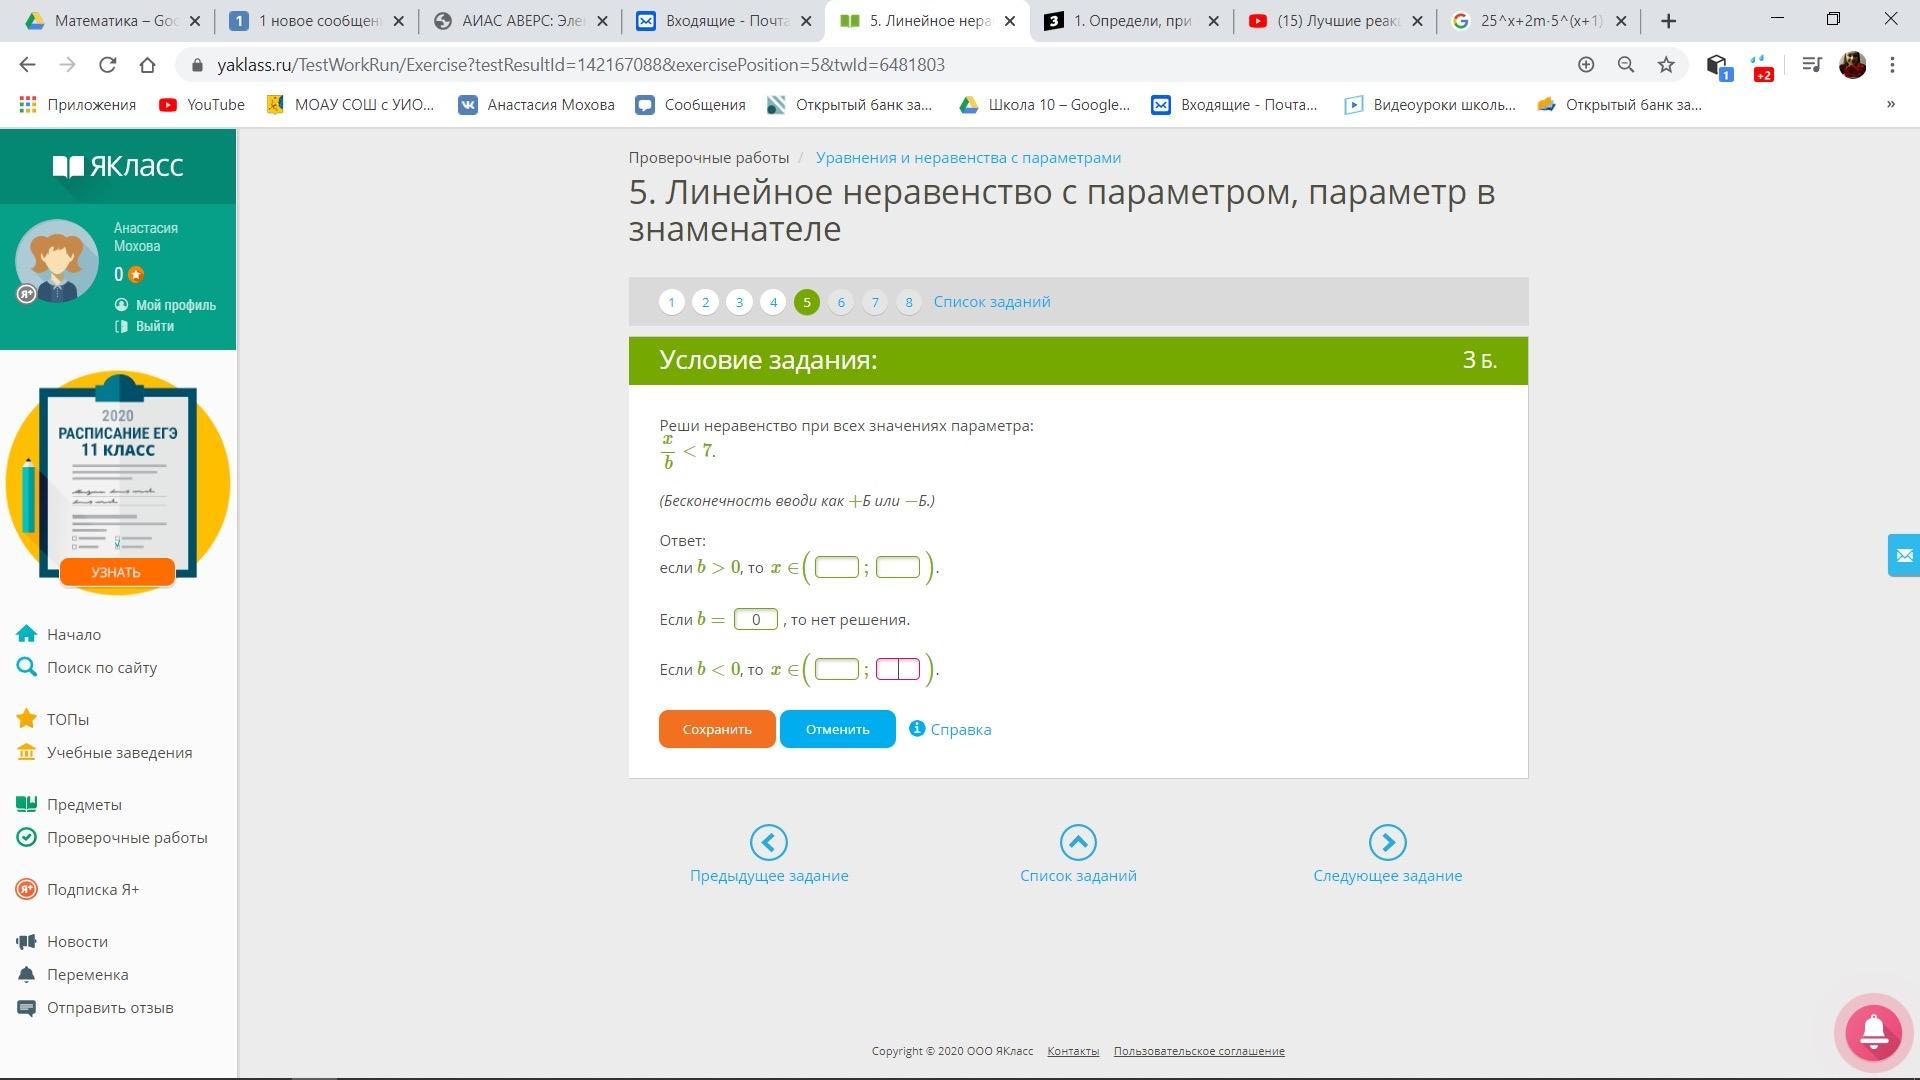
Task: Expand hidden bookmarks chevron
Action: click(x=1890, y=104)
